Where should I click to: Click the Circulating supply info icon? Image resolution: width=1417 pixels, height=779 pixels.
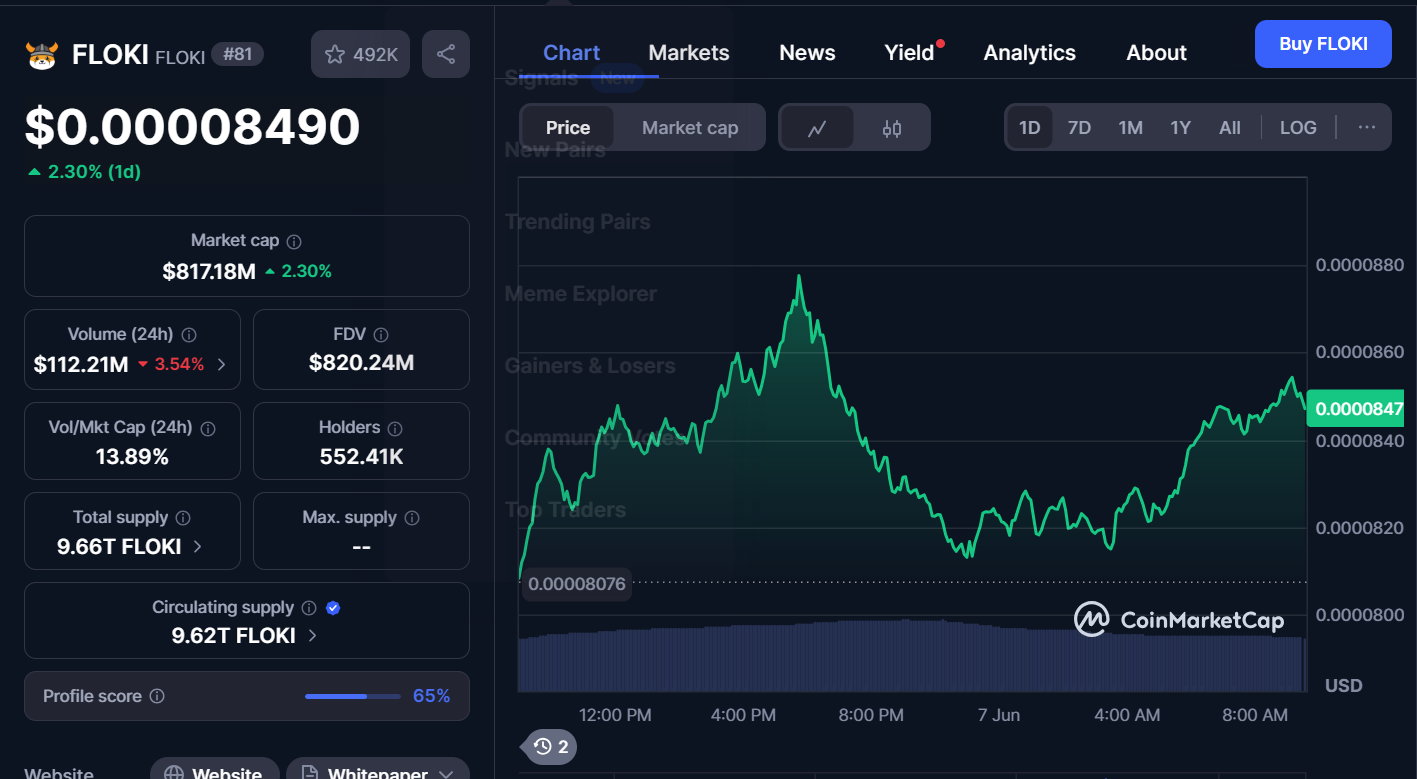point(309,608)
